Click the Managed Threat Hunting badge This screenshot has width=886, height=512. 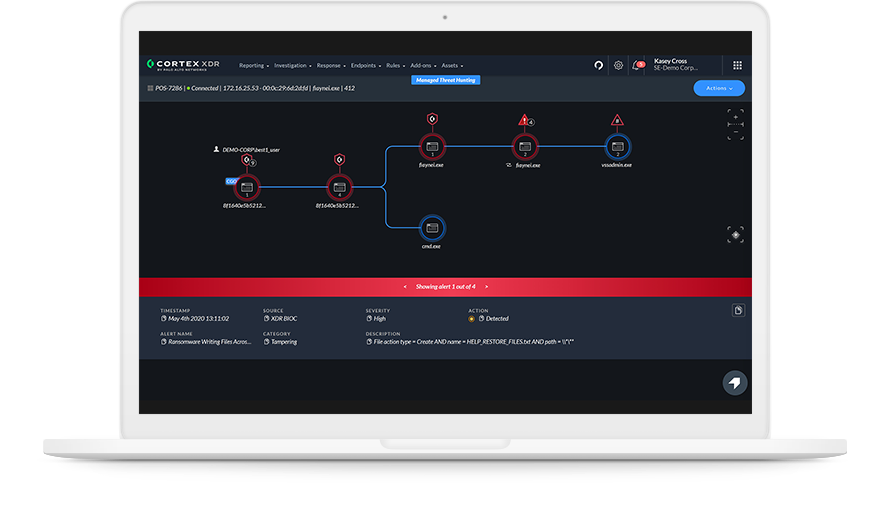(445, 80)
